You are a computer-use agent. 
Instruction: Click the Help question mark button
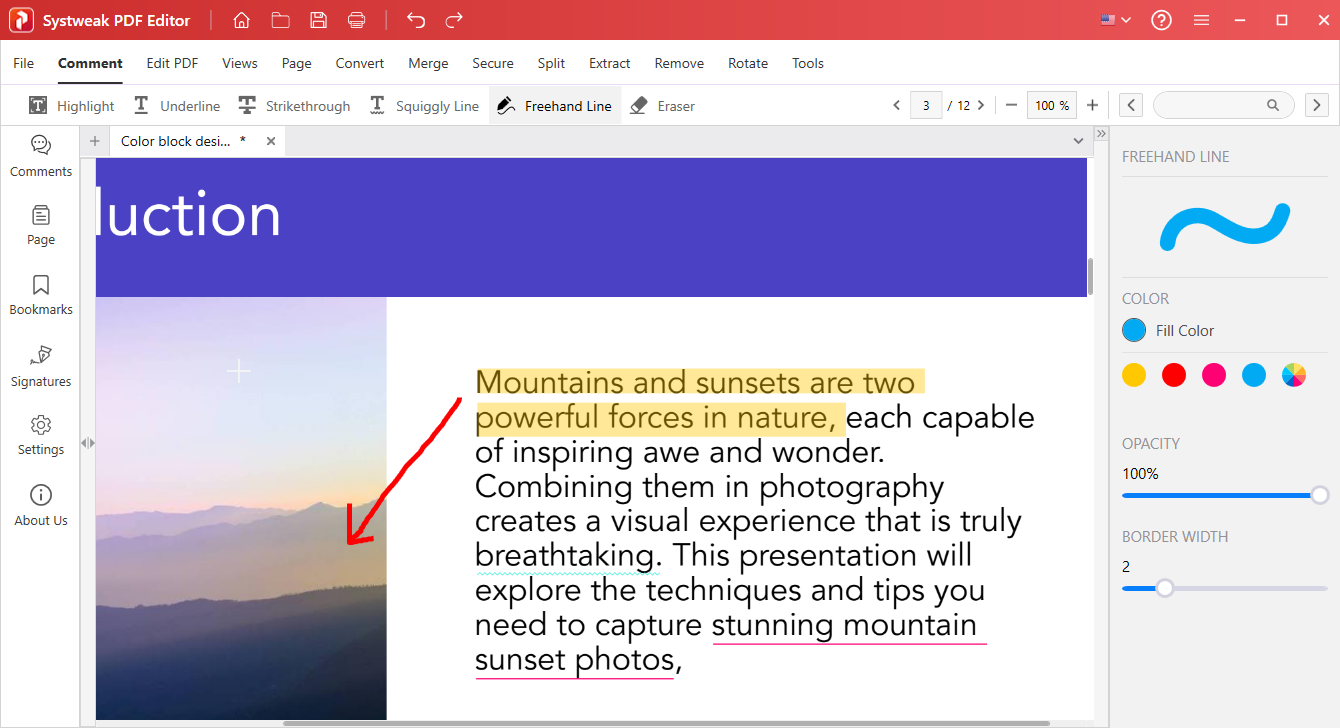pyautogui.click(x=1161, y=19)
